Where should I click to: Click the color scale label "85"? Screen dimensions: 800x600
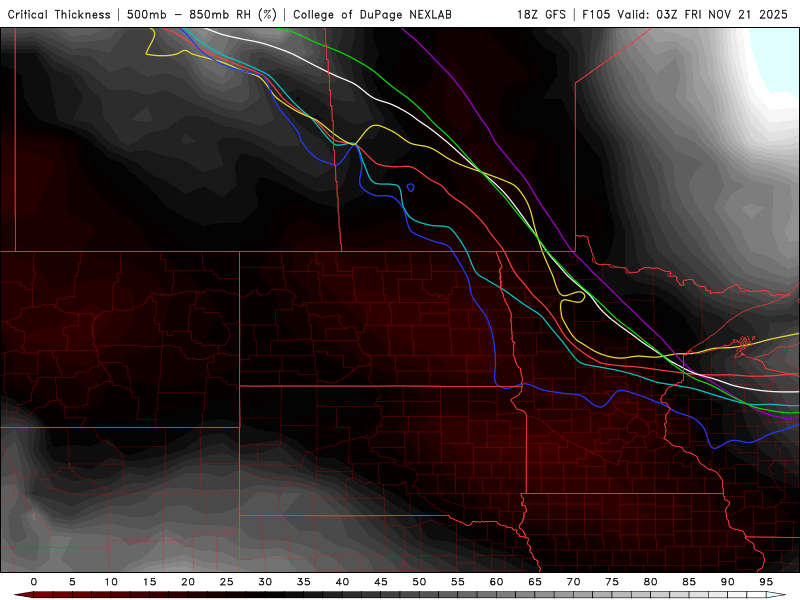[x=689, y=582]
